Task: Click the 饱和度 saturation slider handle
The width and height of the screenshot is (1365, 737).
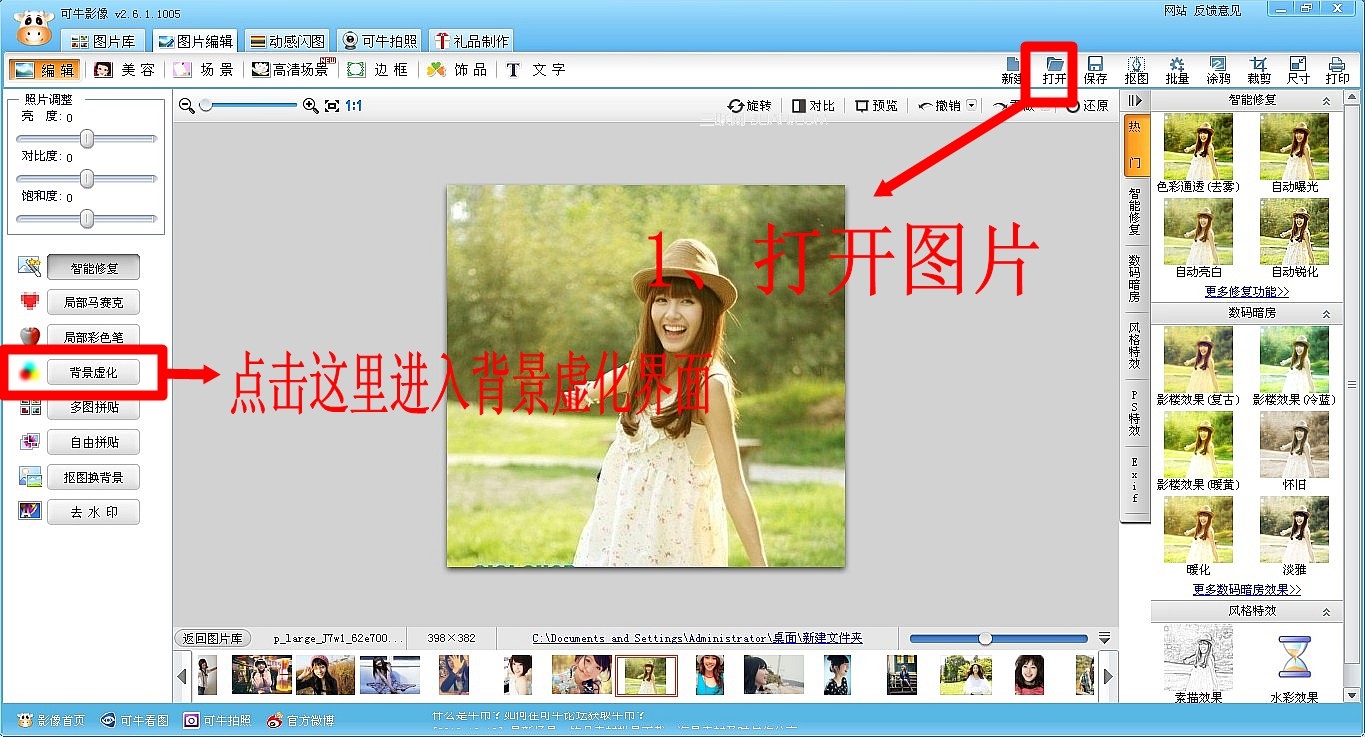Action: point(87,218)
